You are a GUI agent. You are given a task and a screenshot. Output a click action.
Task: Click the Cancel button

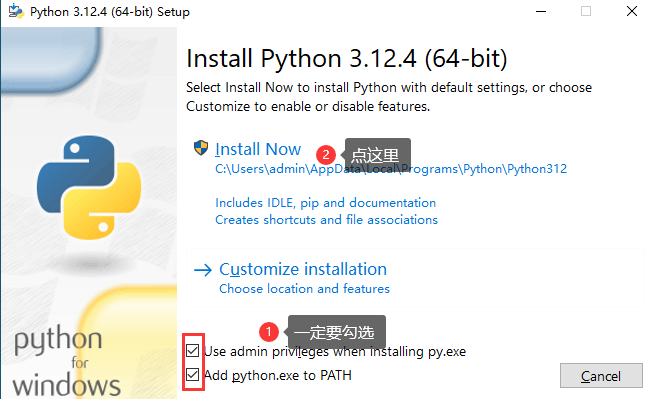[x=601, y=376]
